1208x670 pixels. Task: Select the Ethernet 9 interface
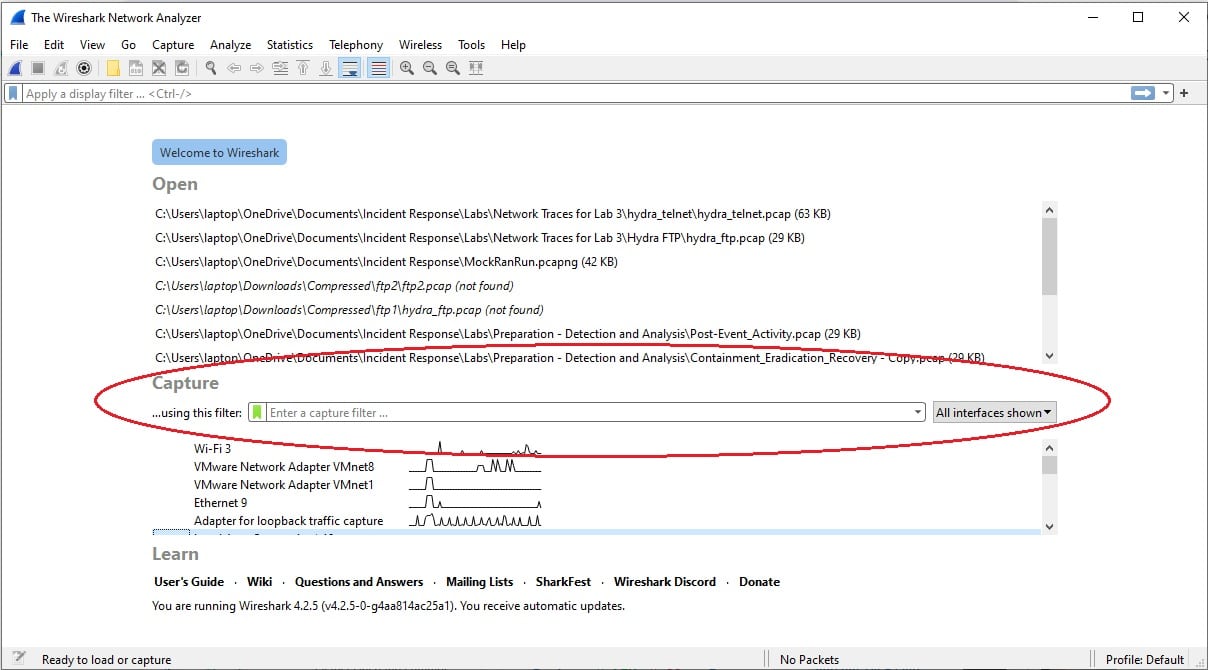[x=220, y=503]
